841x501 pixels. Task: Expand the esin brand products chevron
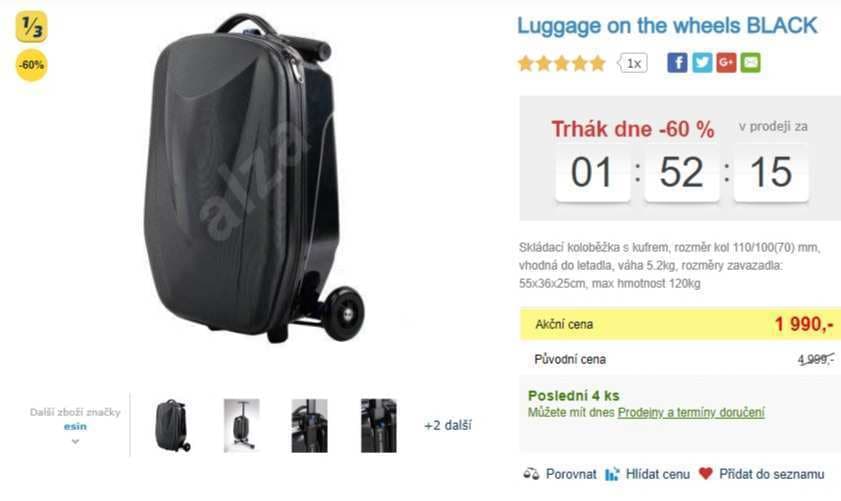pos(76,441)
